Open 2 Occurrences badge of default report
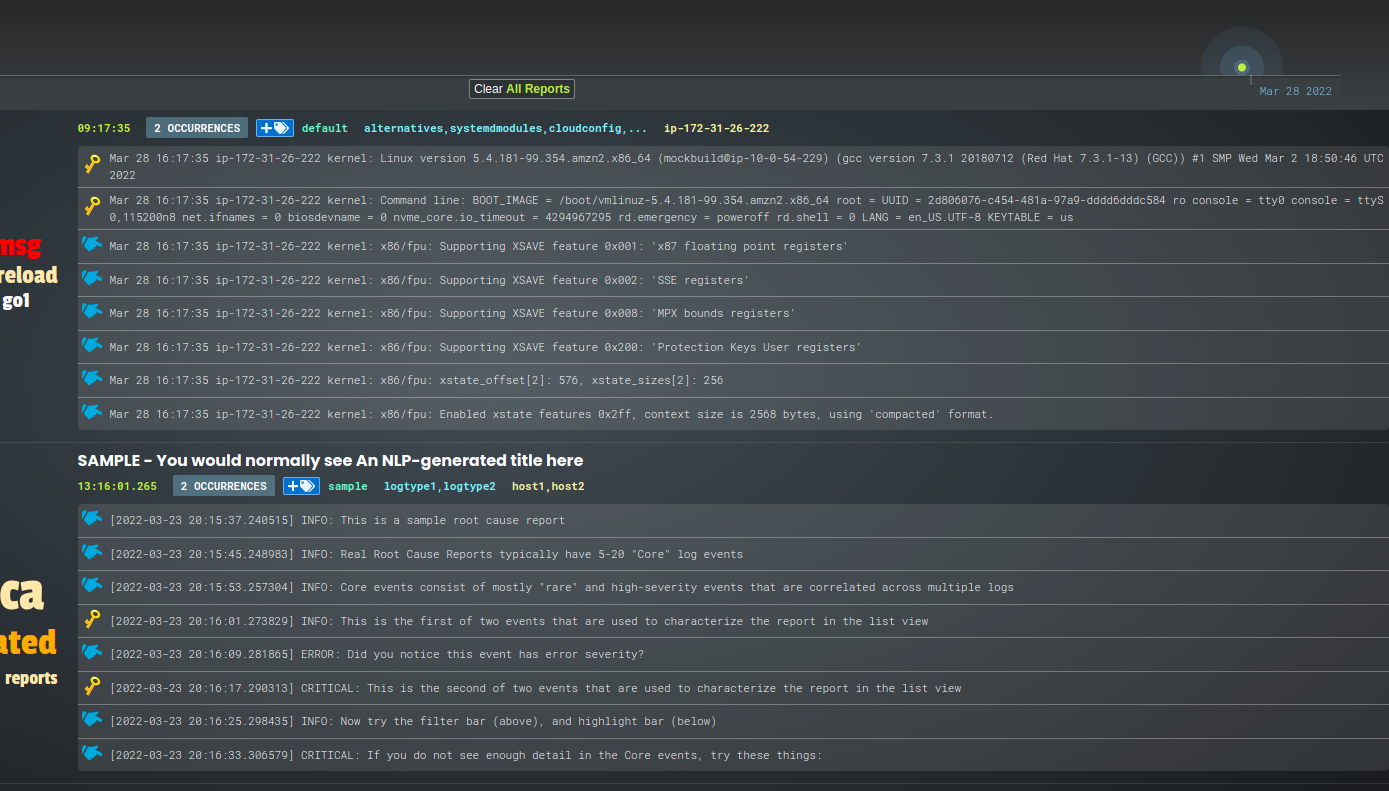The image size is (1389, 791). click(x=197, y=128)
